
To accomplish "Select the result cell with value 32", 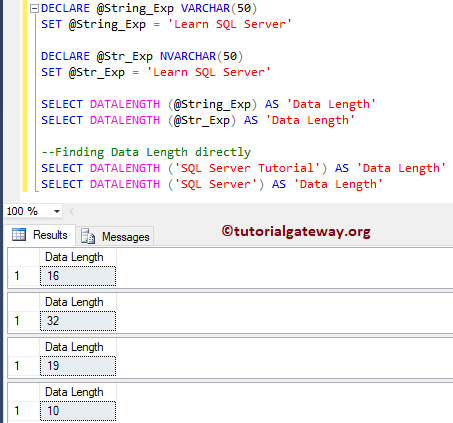I will tap(78, 321).
